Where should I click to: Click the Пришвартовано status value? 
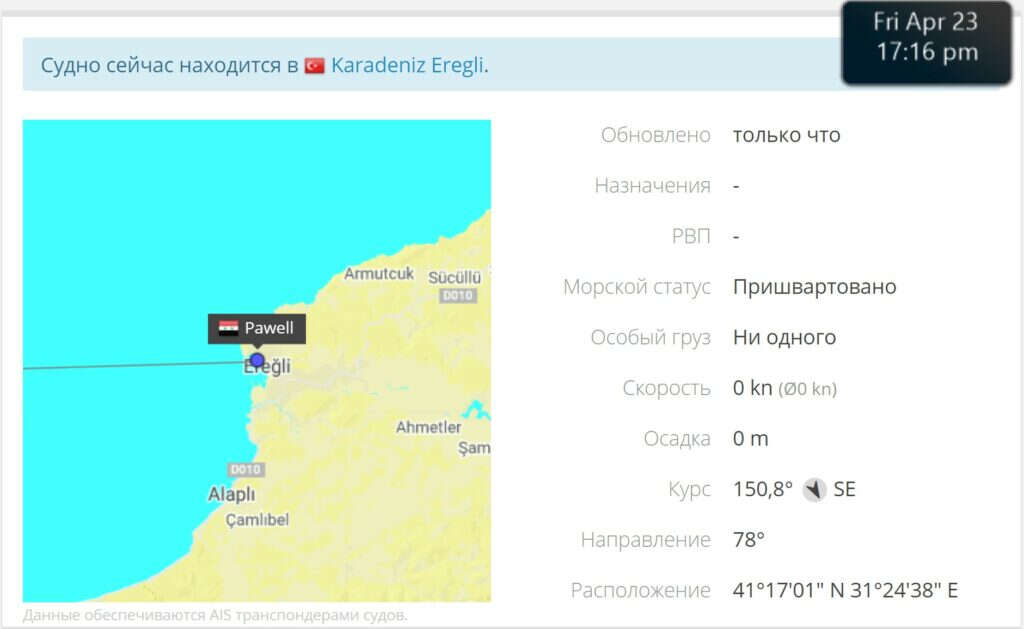pyautogui.click(x=814, y=287)
